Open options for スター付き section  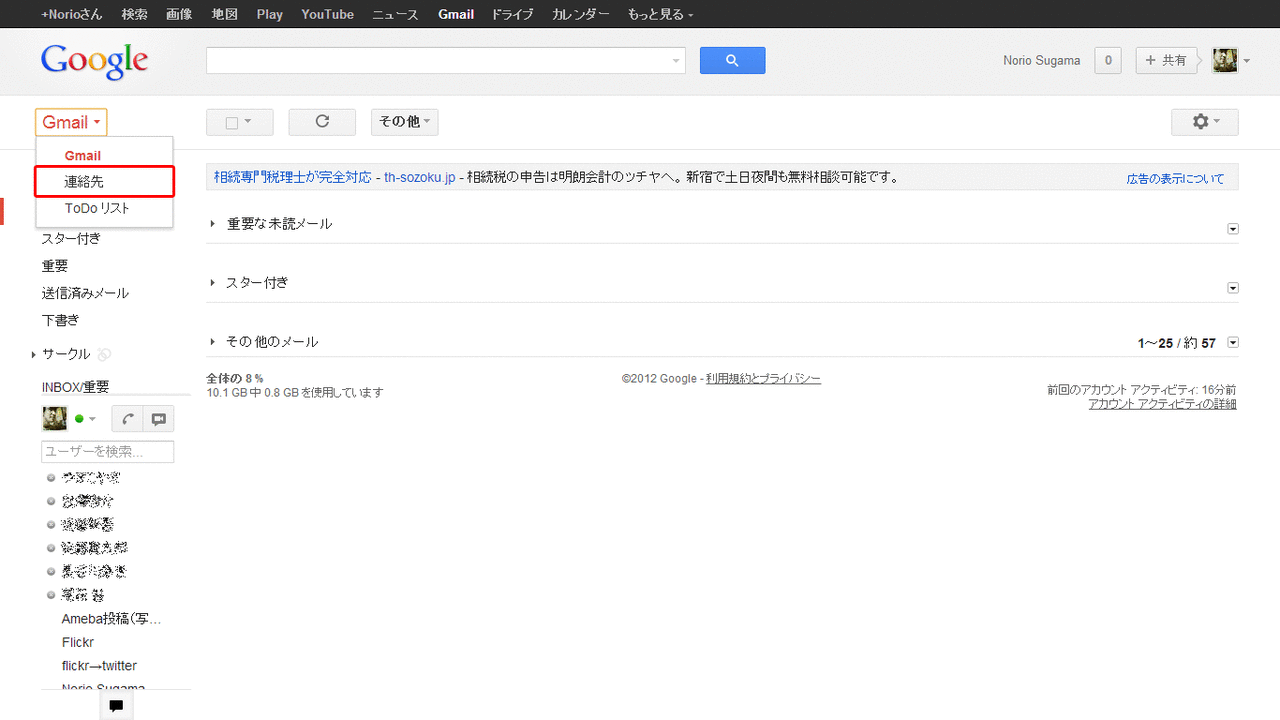tap(1233, 288)
